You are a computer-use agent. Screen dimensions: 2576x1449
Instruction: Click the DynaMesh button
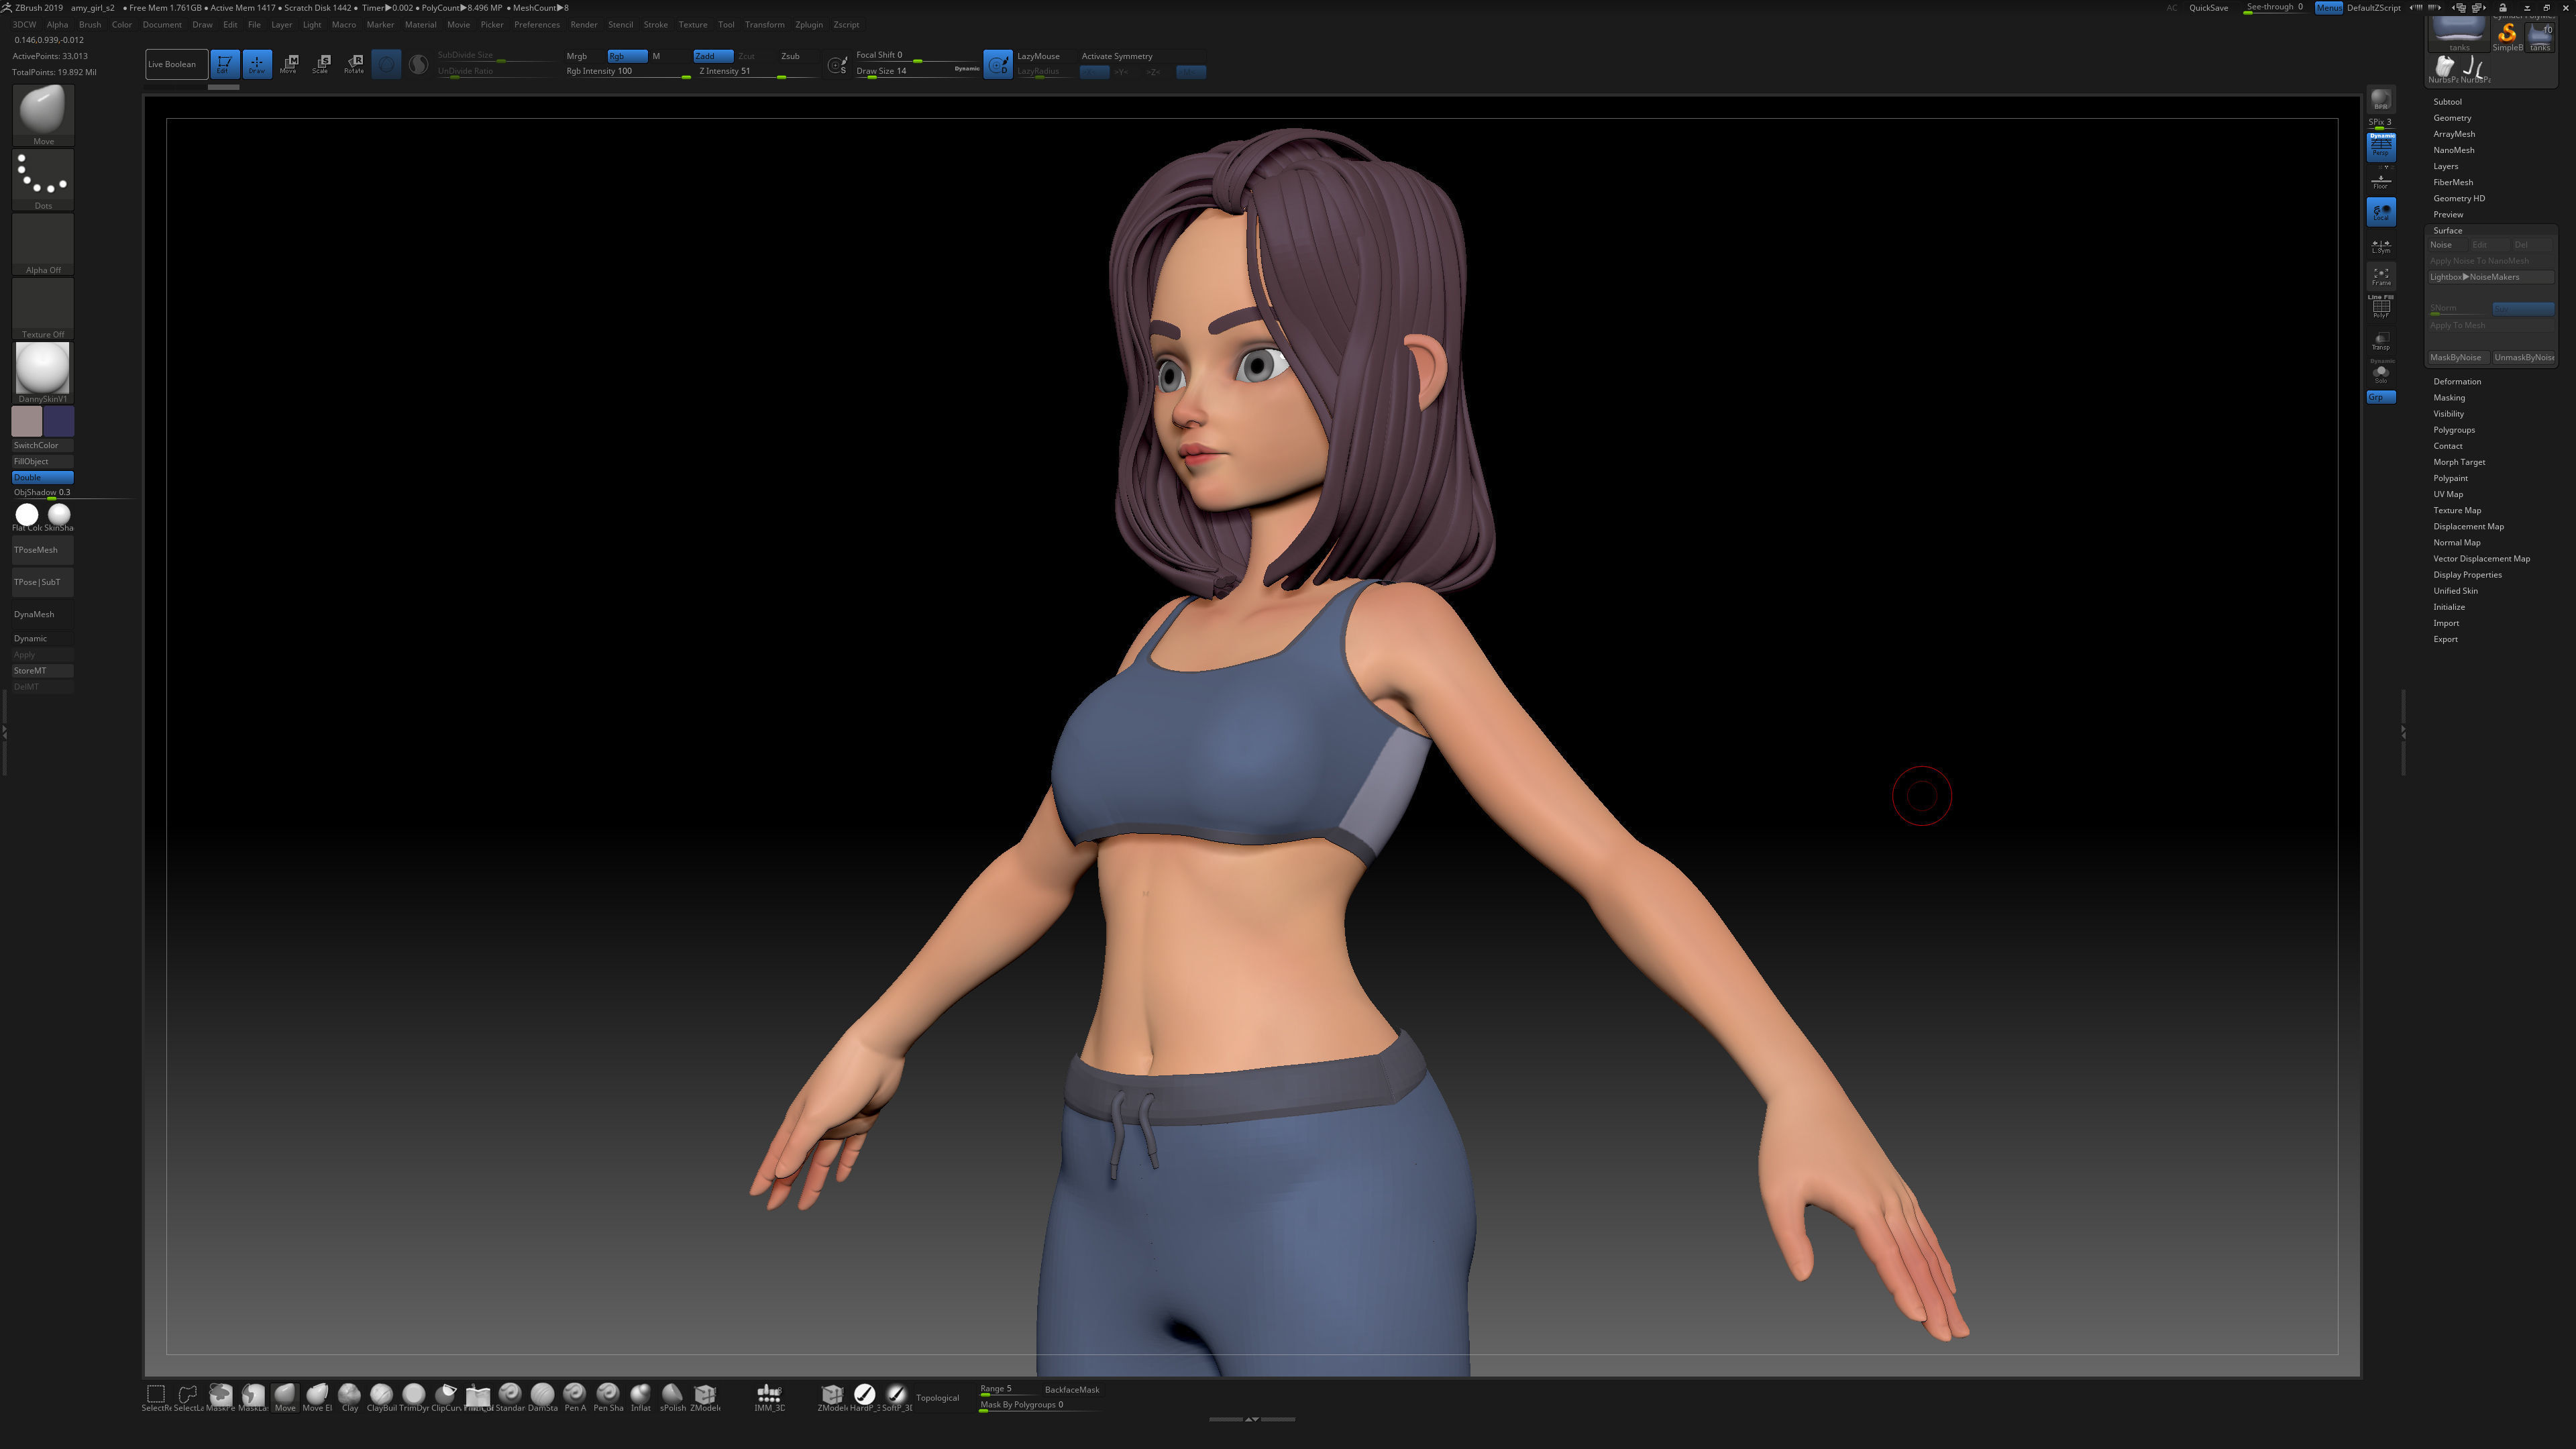(43, 614)
